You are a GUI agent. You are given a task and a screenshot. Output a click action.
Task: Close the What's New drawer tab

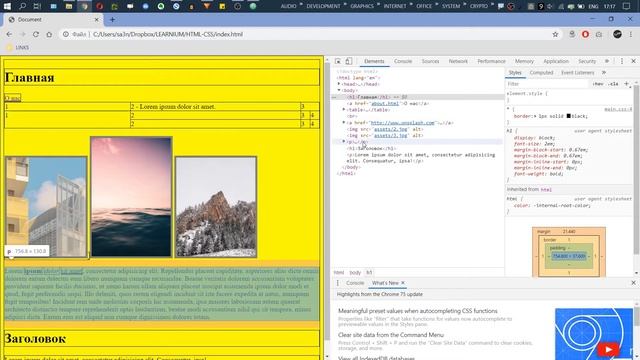(403, 283)
